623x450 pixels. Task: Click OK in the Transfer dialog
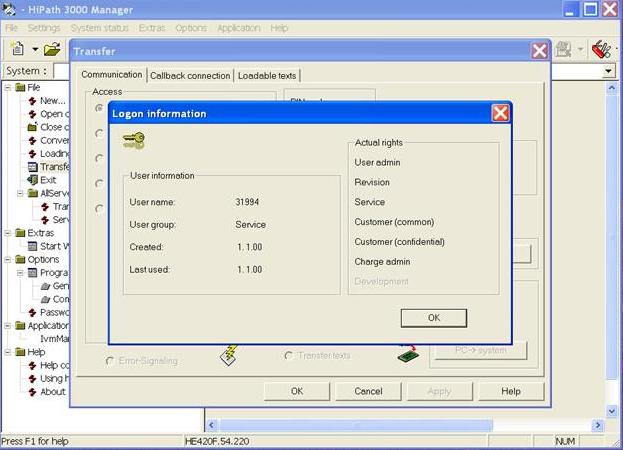(x=297, y=391)
